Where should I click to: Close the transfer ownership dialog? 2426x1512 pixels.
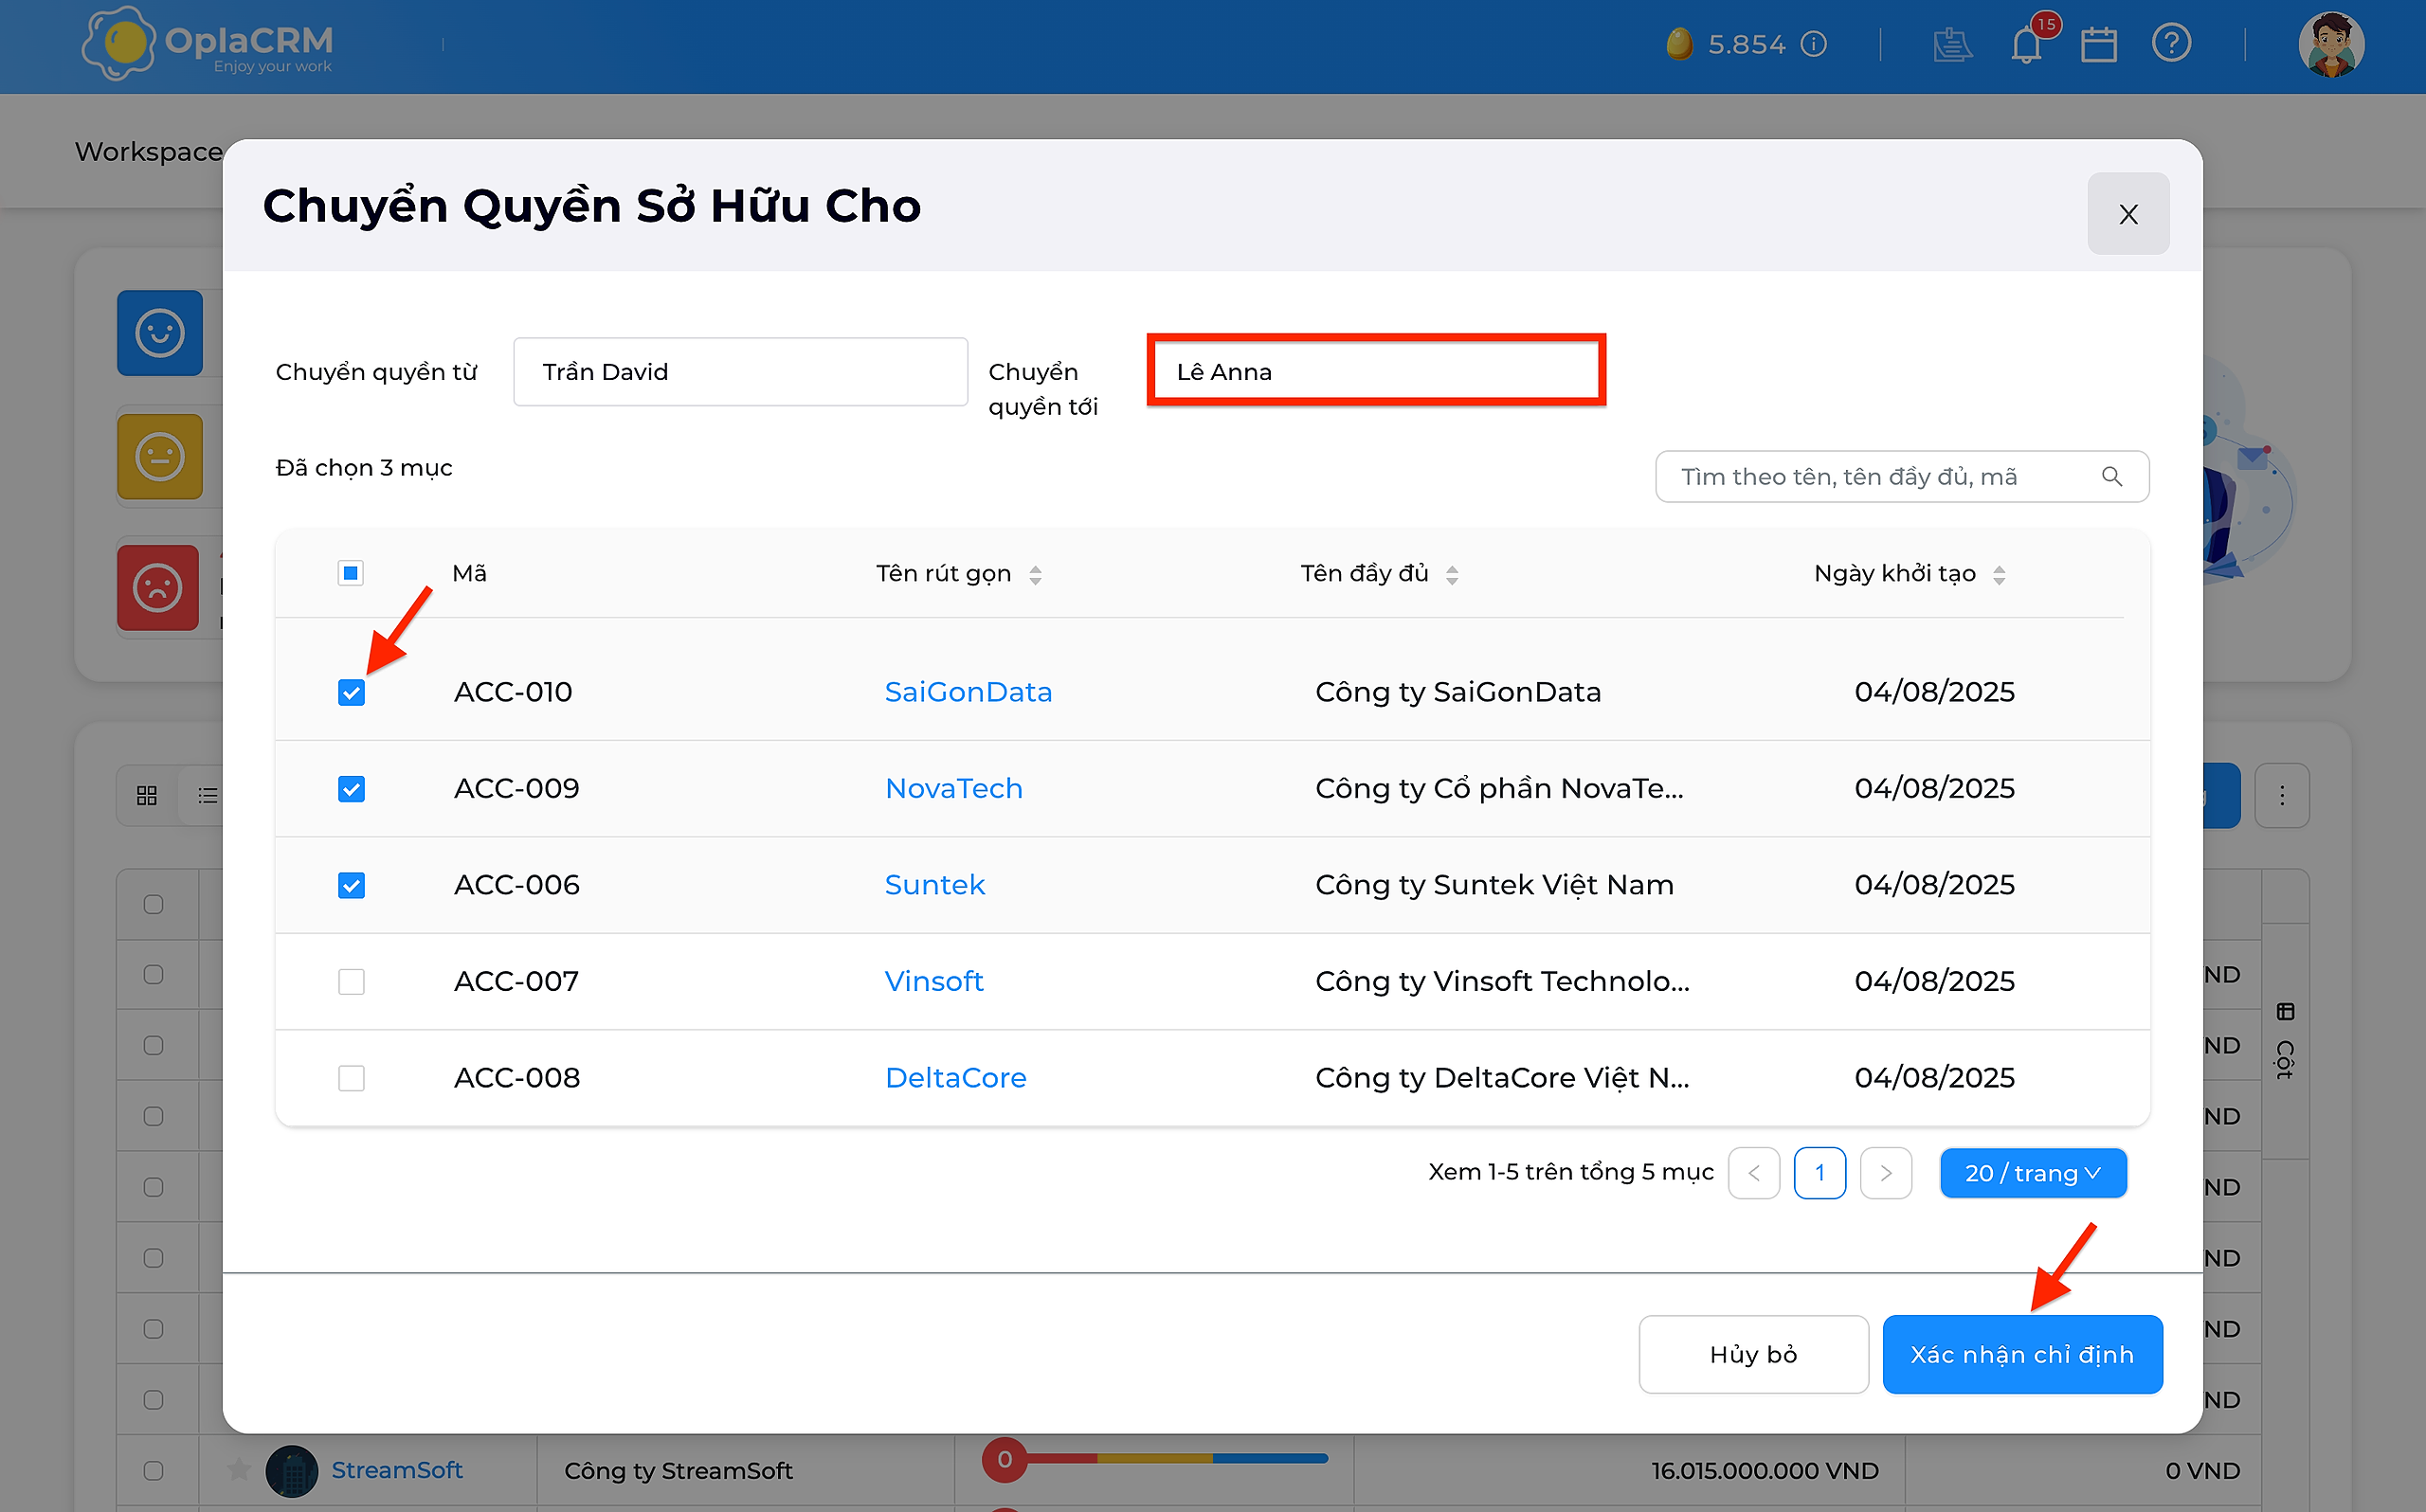(2128, 213)
